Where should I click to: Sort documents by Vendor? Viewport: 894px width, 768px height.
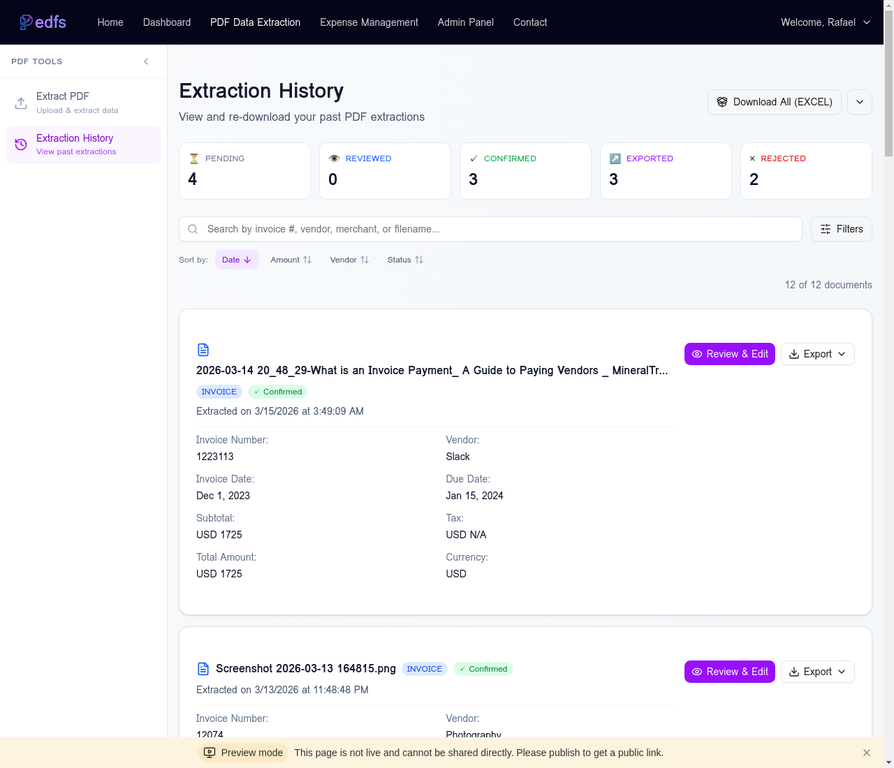[x=349, y=260]
